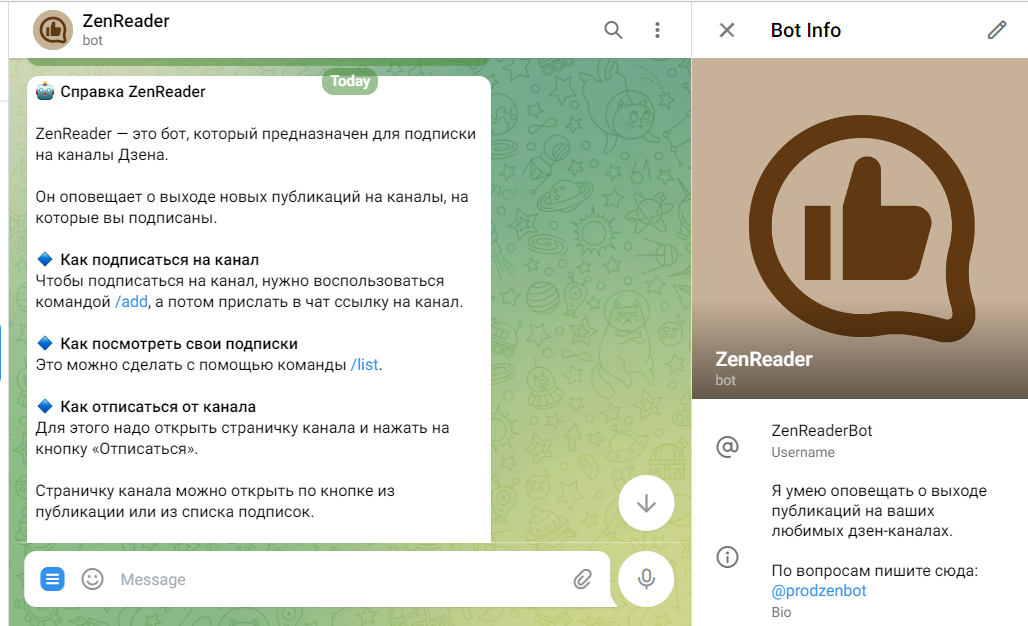Screen dimensions: 1028x626
Task: Click the microphone voice message button
Action: 646,578
